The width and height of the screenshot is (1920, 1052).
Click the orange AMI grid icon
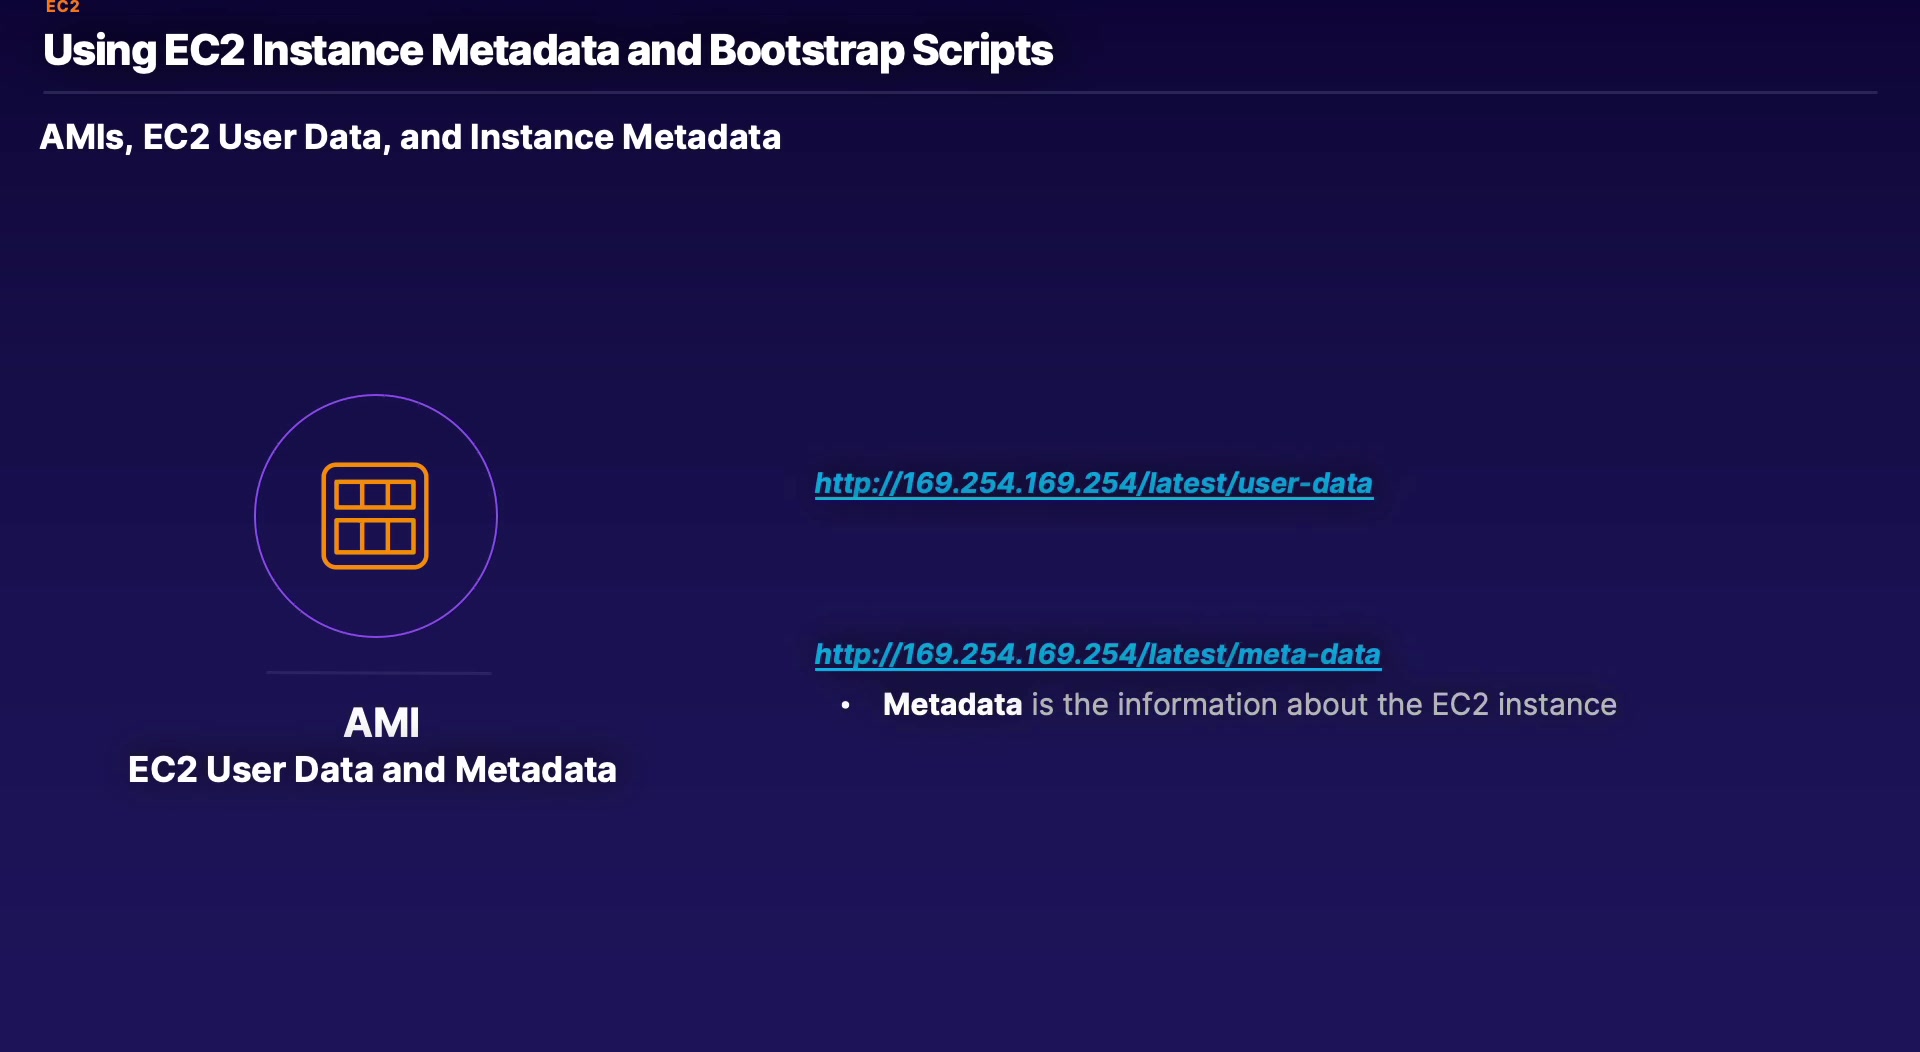375,516
